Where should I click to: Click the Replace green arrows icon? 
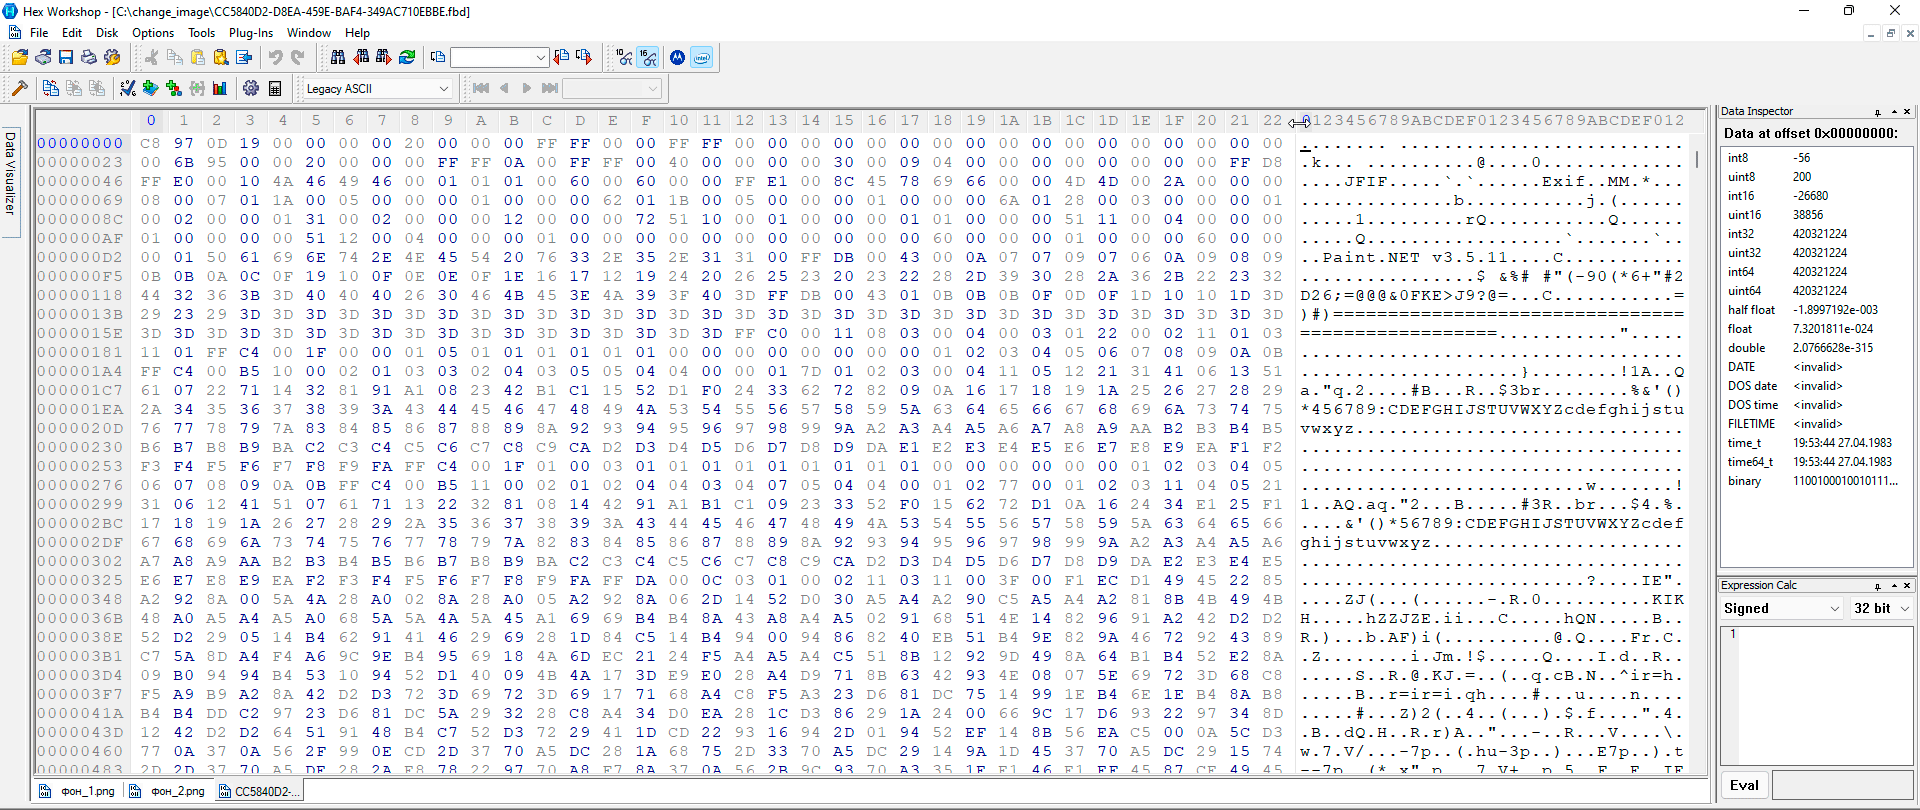407,58
